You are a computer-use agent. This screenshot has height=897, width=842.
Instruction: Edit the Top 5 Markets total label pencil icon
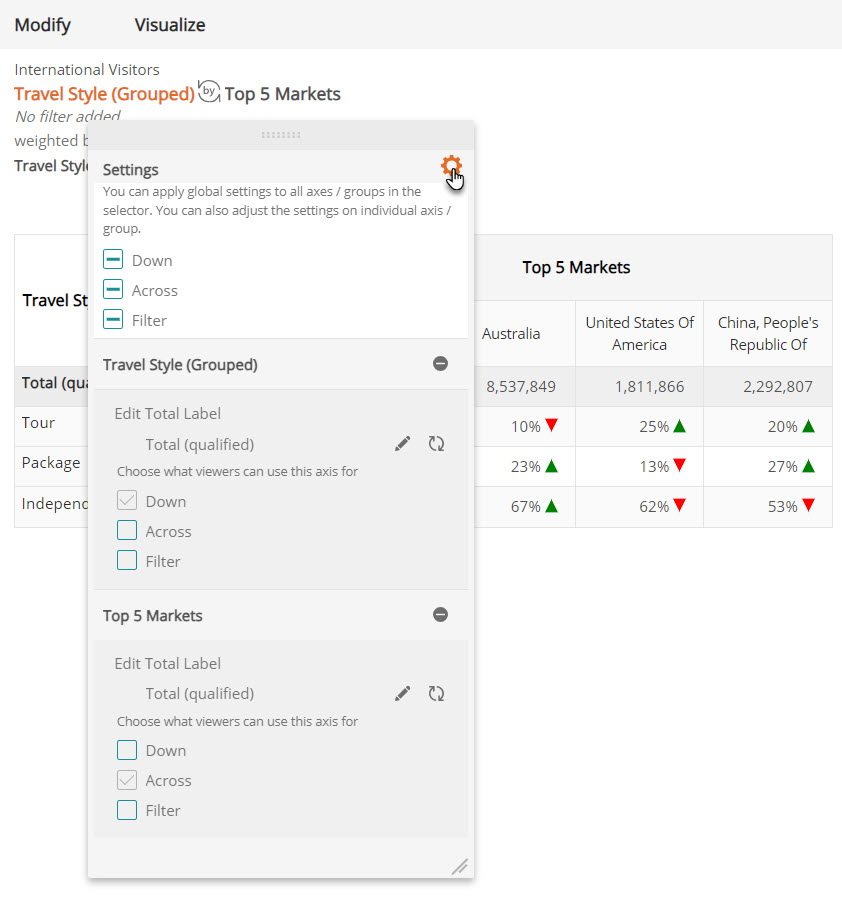pyautogui.click(x=403, y=693)
